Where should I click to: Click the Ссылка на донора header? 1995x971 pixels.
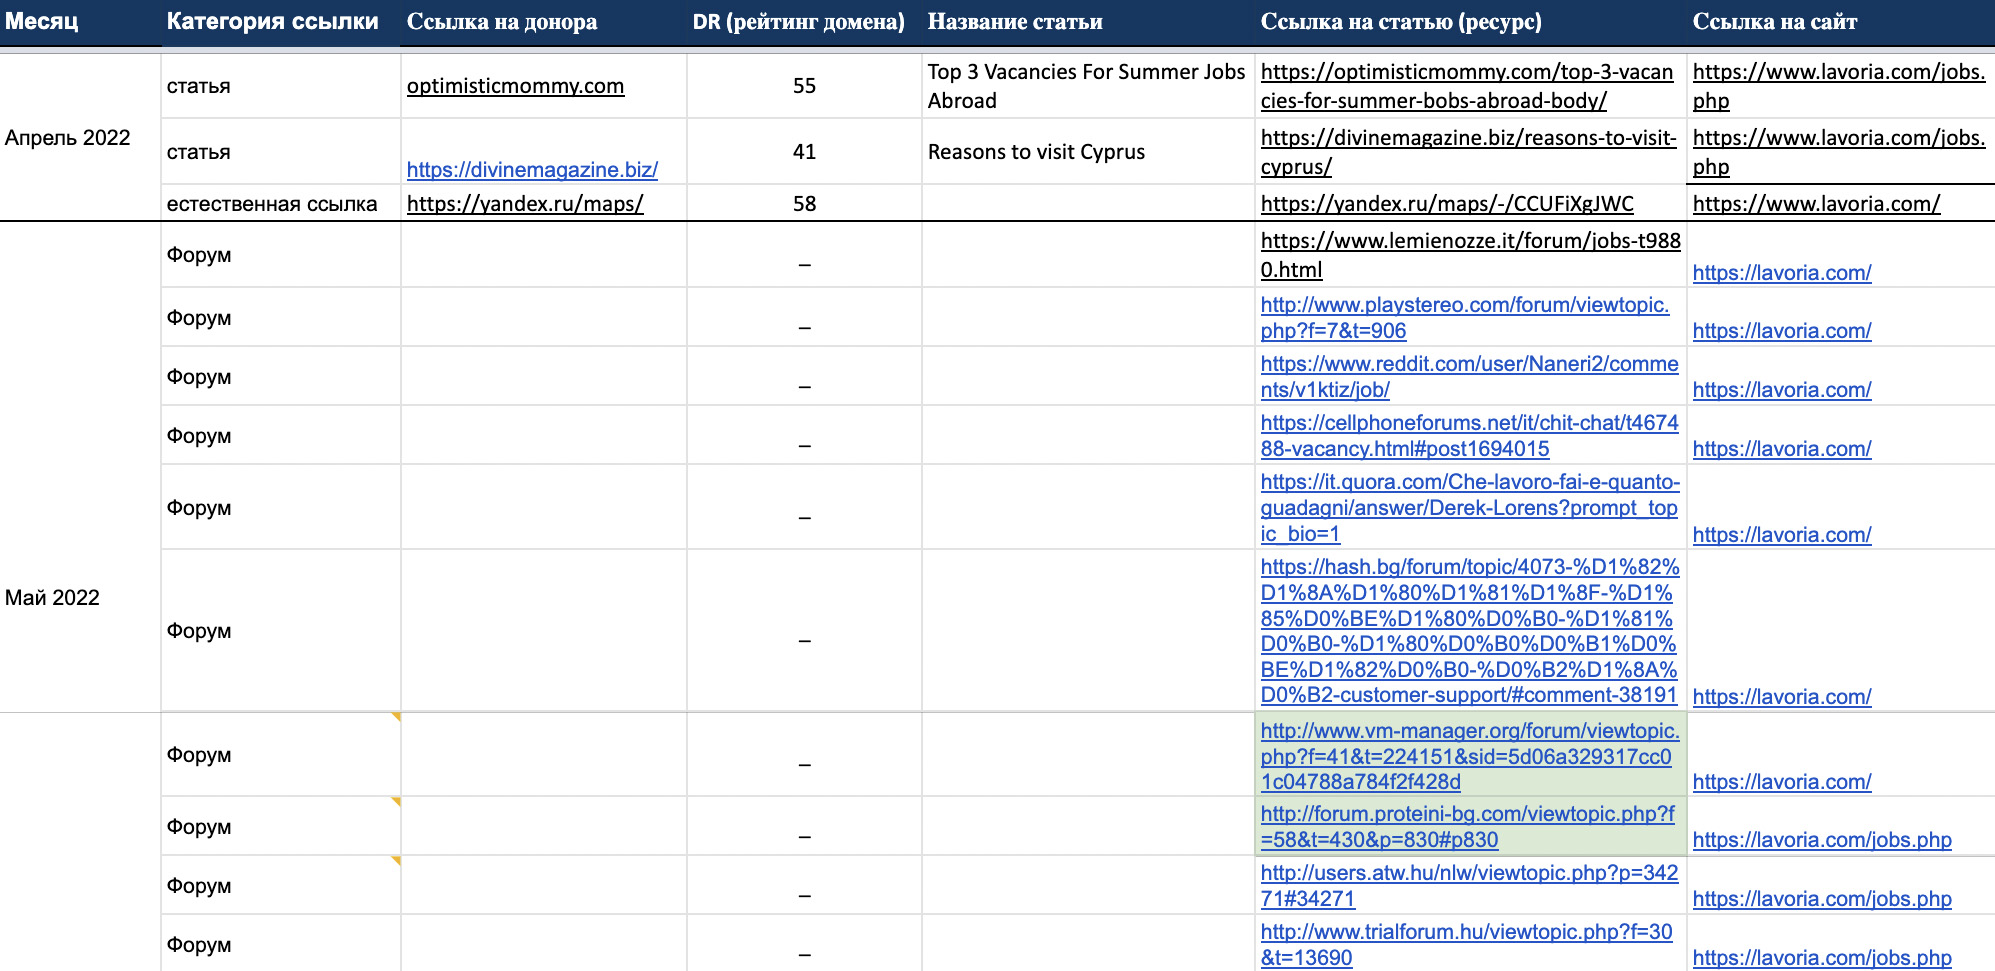pos(544,22)
